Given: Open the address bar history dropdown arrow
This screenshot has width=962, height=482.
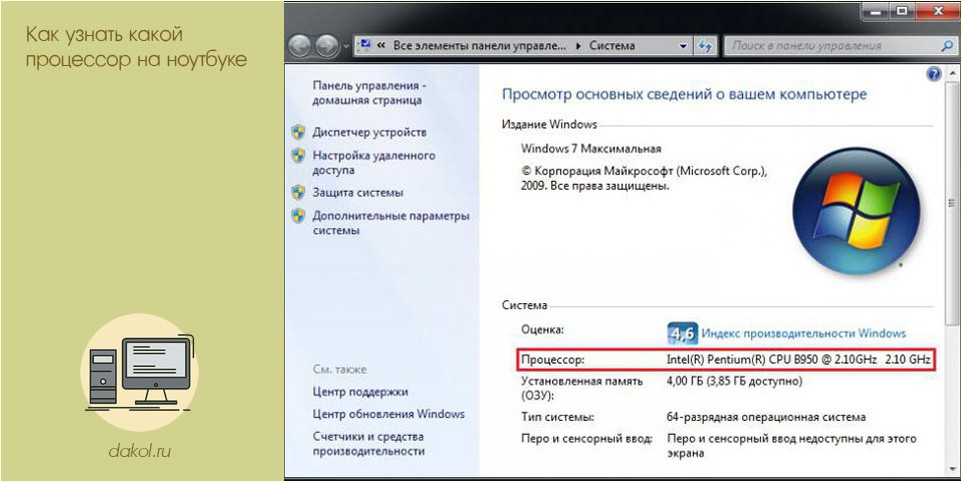Looking at the screenshot, I should [684, 46].
